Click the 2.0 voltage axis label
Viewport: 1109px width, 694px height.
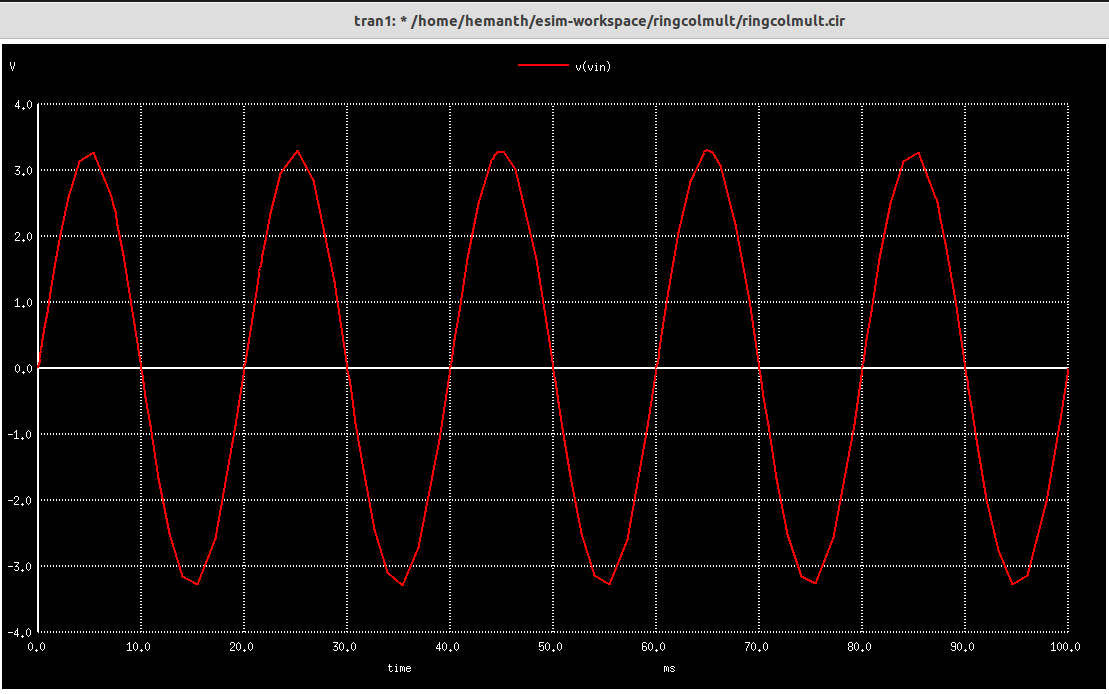21,236
